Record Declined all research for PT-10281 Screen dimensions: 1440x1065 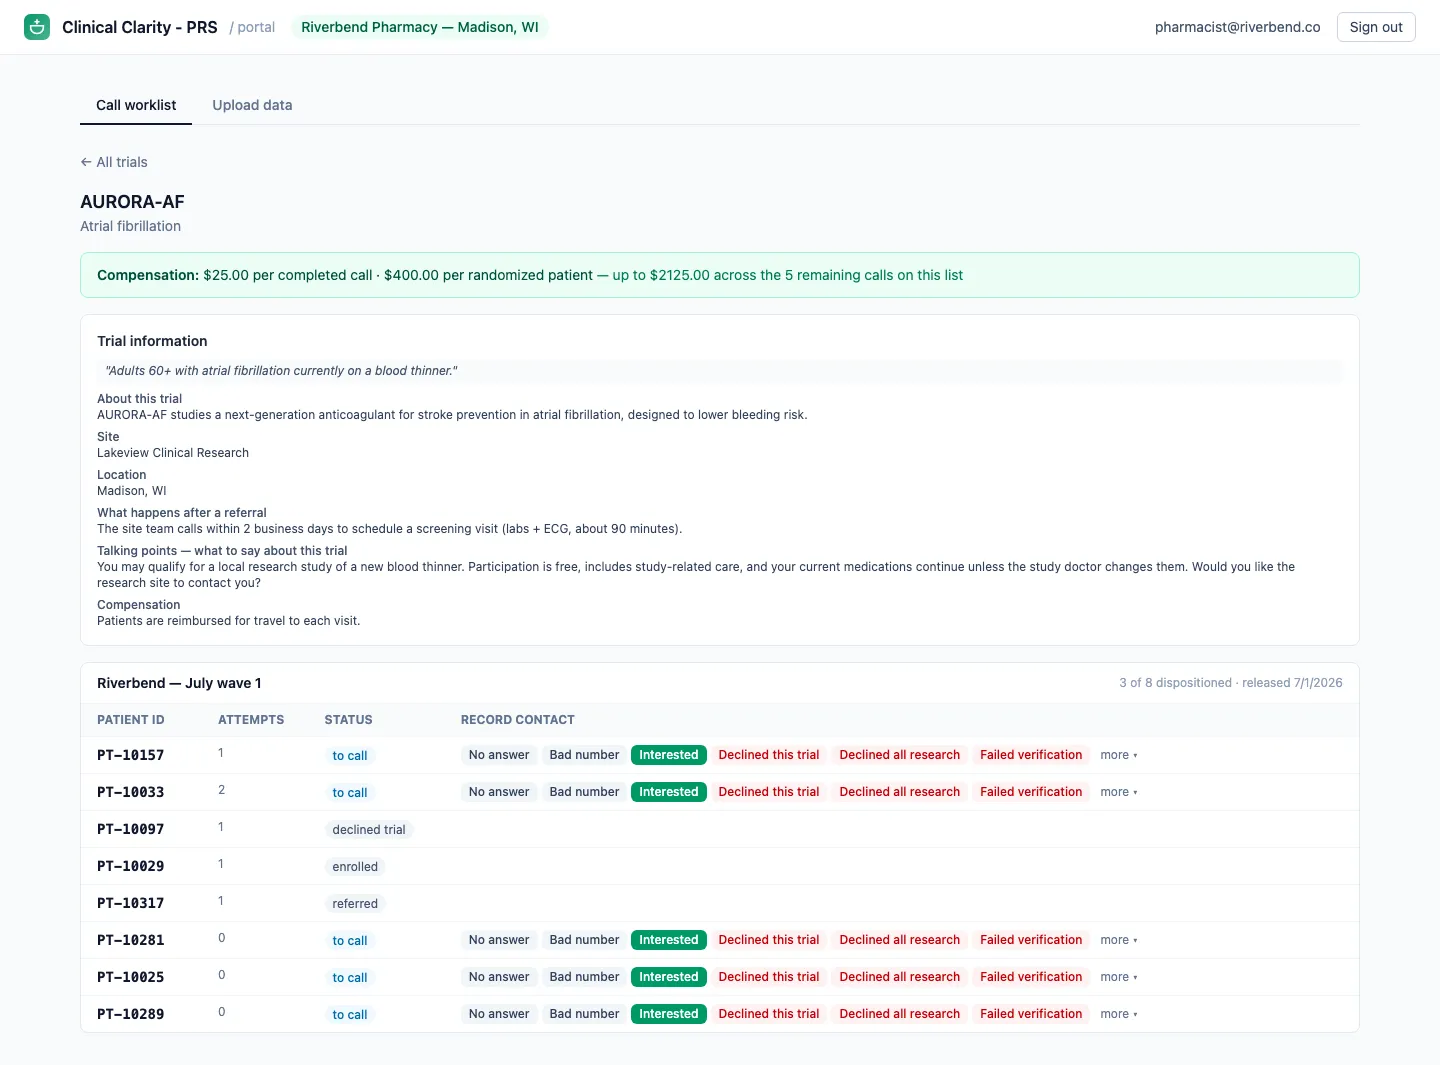pyautogui.click(x=900, y=940)
